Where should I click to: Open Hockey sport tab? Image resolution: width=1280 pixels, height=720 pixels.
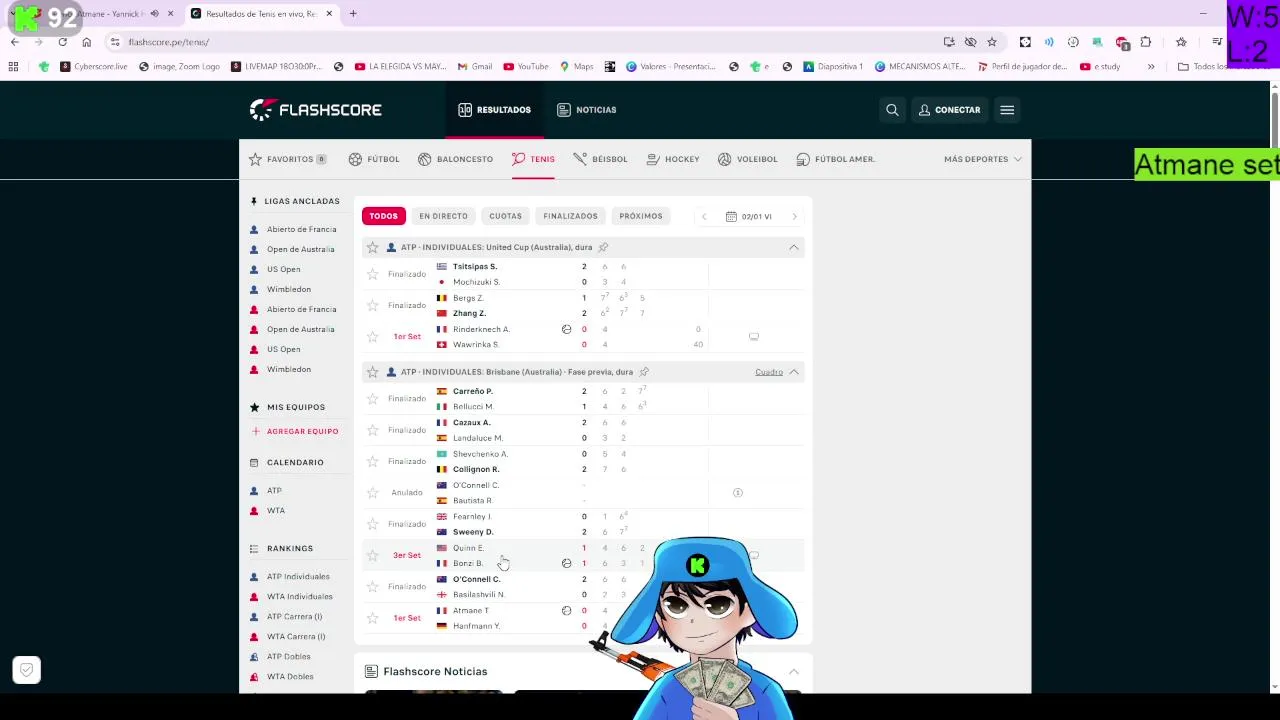673,159
